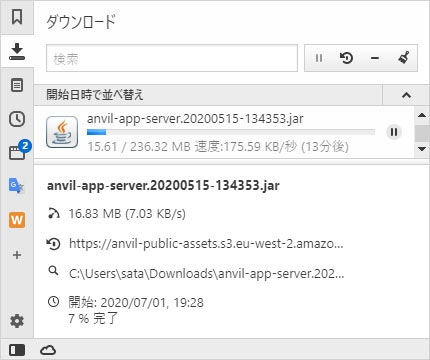This screenshot has height=360, width=430.
Task: Open the Bookmarks panel icon
Action: pos(17,17)
